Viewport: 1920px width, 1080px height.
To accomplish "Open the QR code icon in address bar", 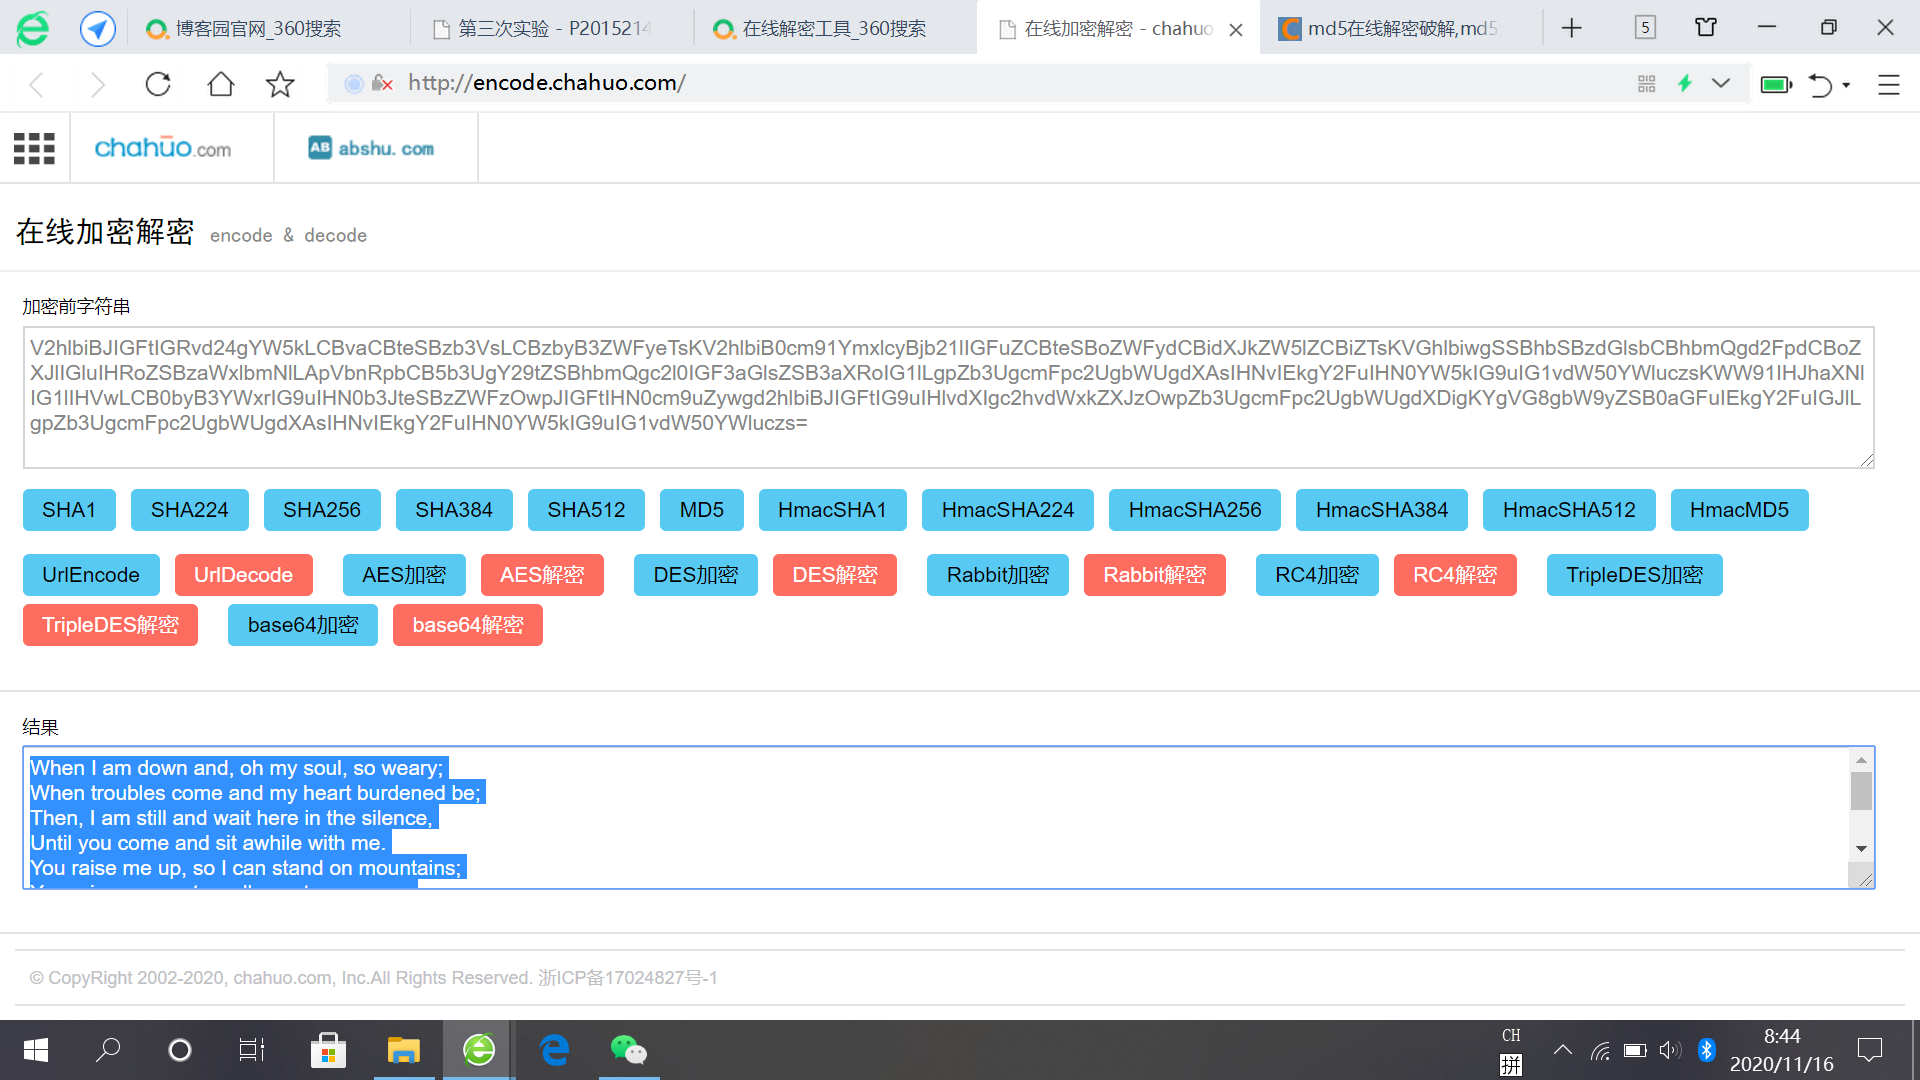I will 1646,84.
